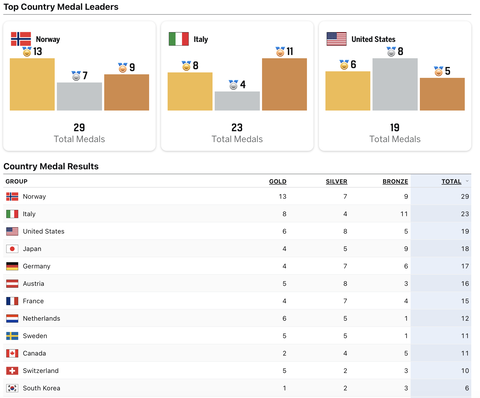Click Norway's silver bar in the chart
This screenshot has width=480, height=398.
(x=79, y=96)
